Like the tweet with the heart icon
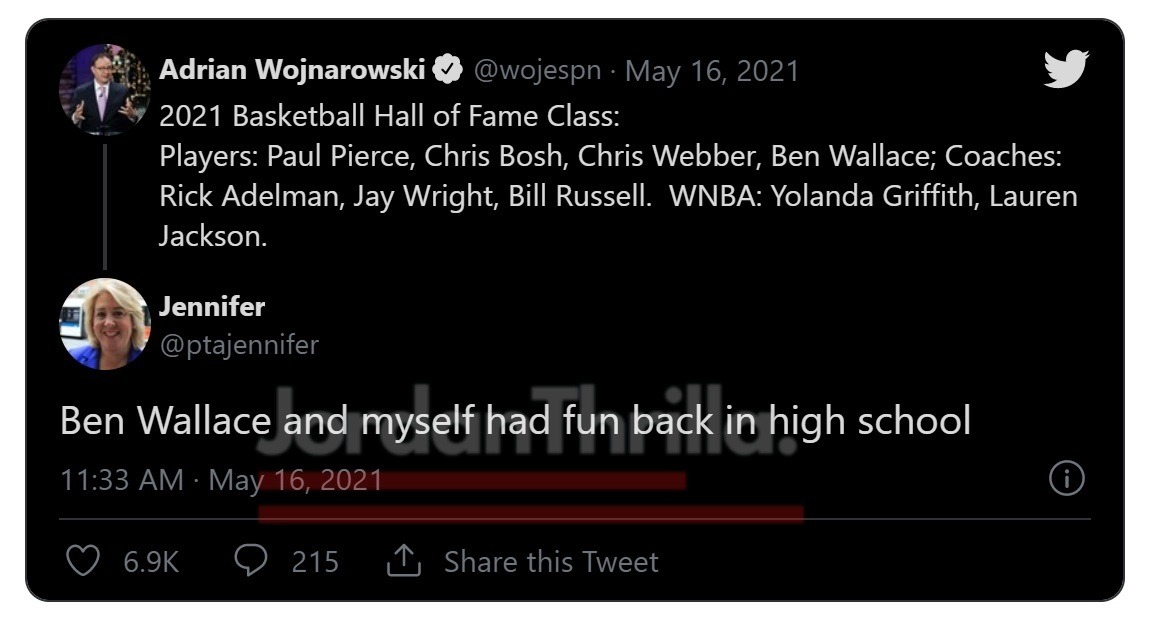This screenshot has width=1149, height=622. (x=82, y=561)
